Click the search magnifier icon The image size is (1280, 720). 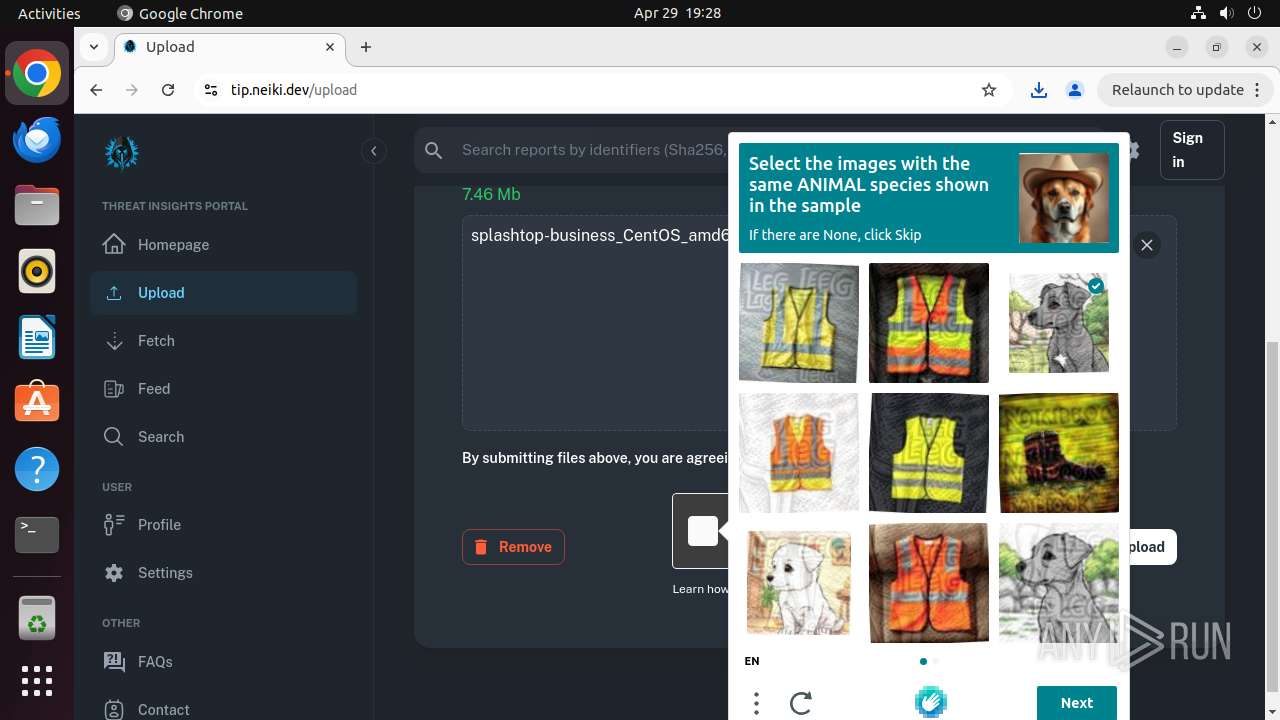click(433, 150)
